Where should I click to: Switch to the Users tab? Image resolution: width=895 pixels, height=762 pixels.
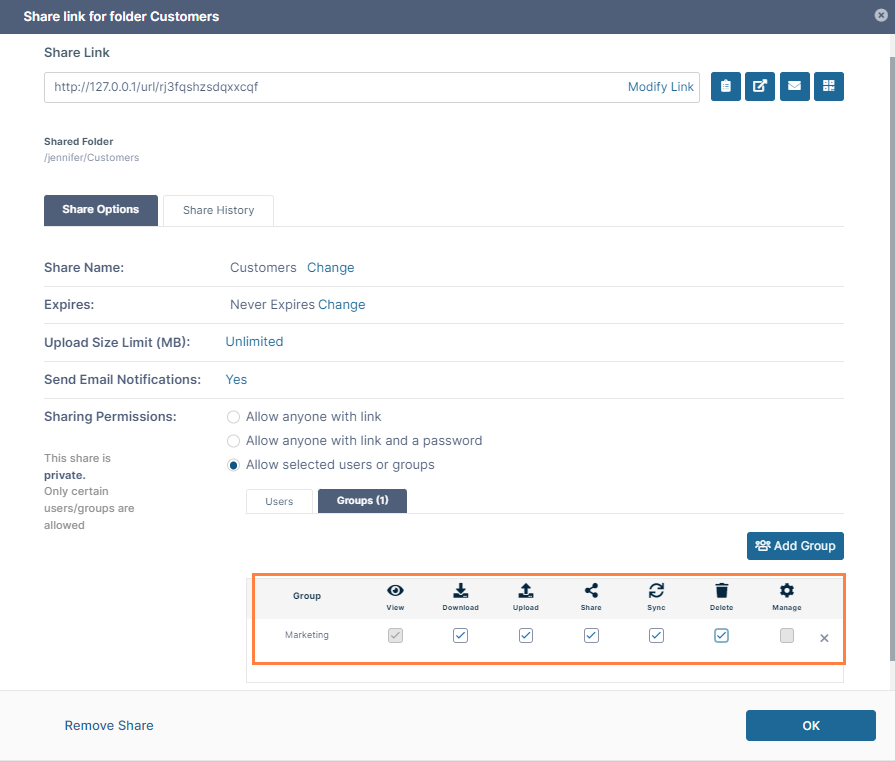[x=279, y=501]
